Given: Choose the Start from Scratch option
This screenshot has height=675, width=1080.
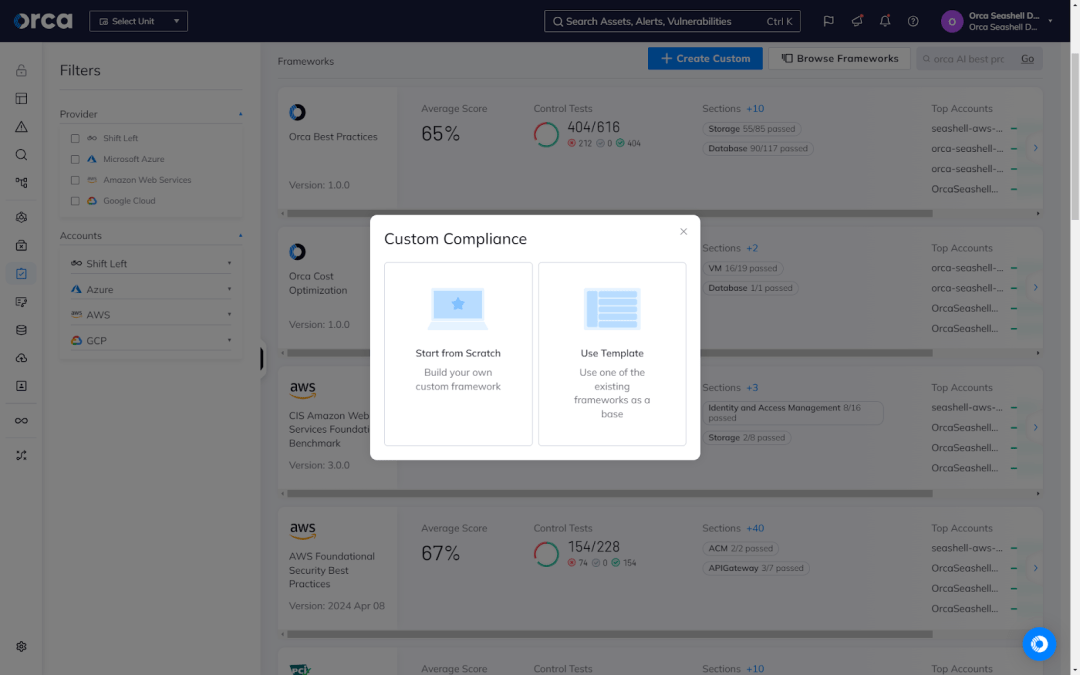Looking at the screenshot, I should [458, 353].
